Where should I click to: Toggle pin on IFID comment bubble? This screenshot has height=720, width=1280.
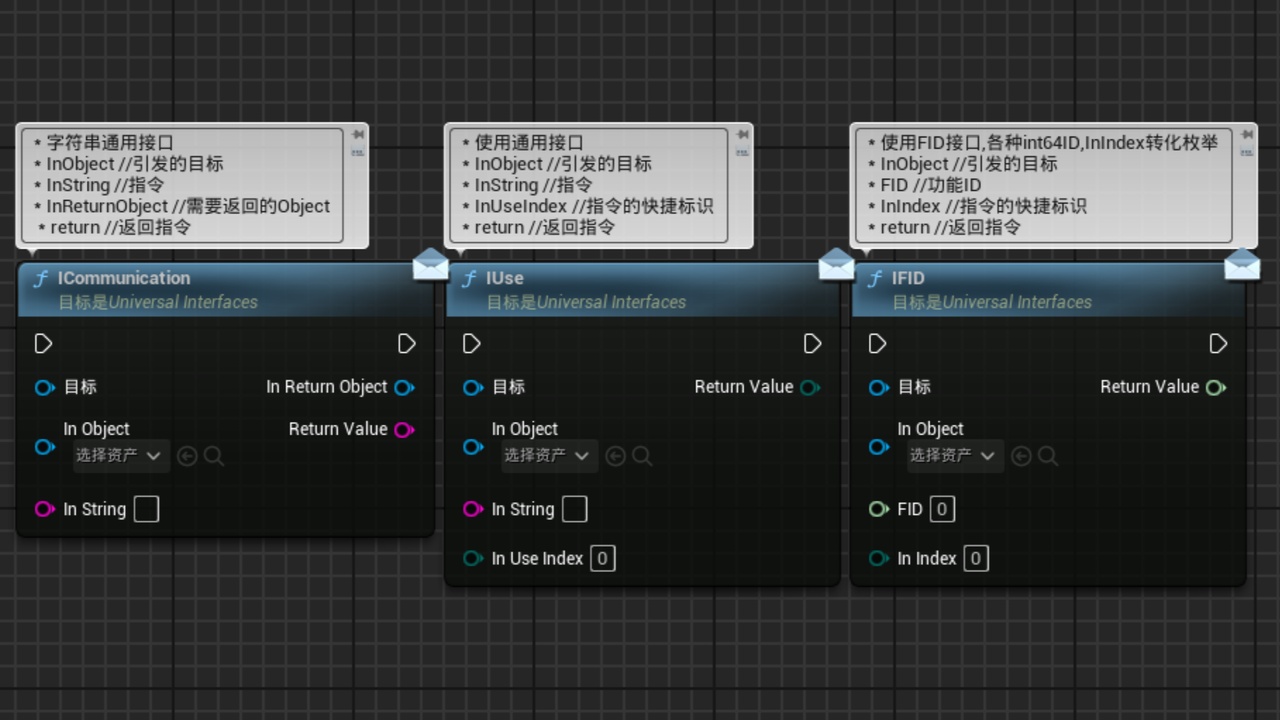1247,135
